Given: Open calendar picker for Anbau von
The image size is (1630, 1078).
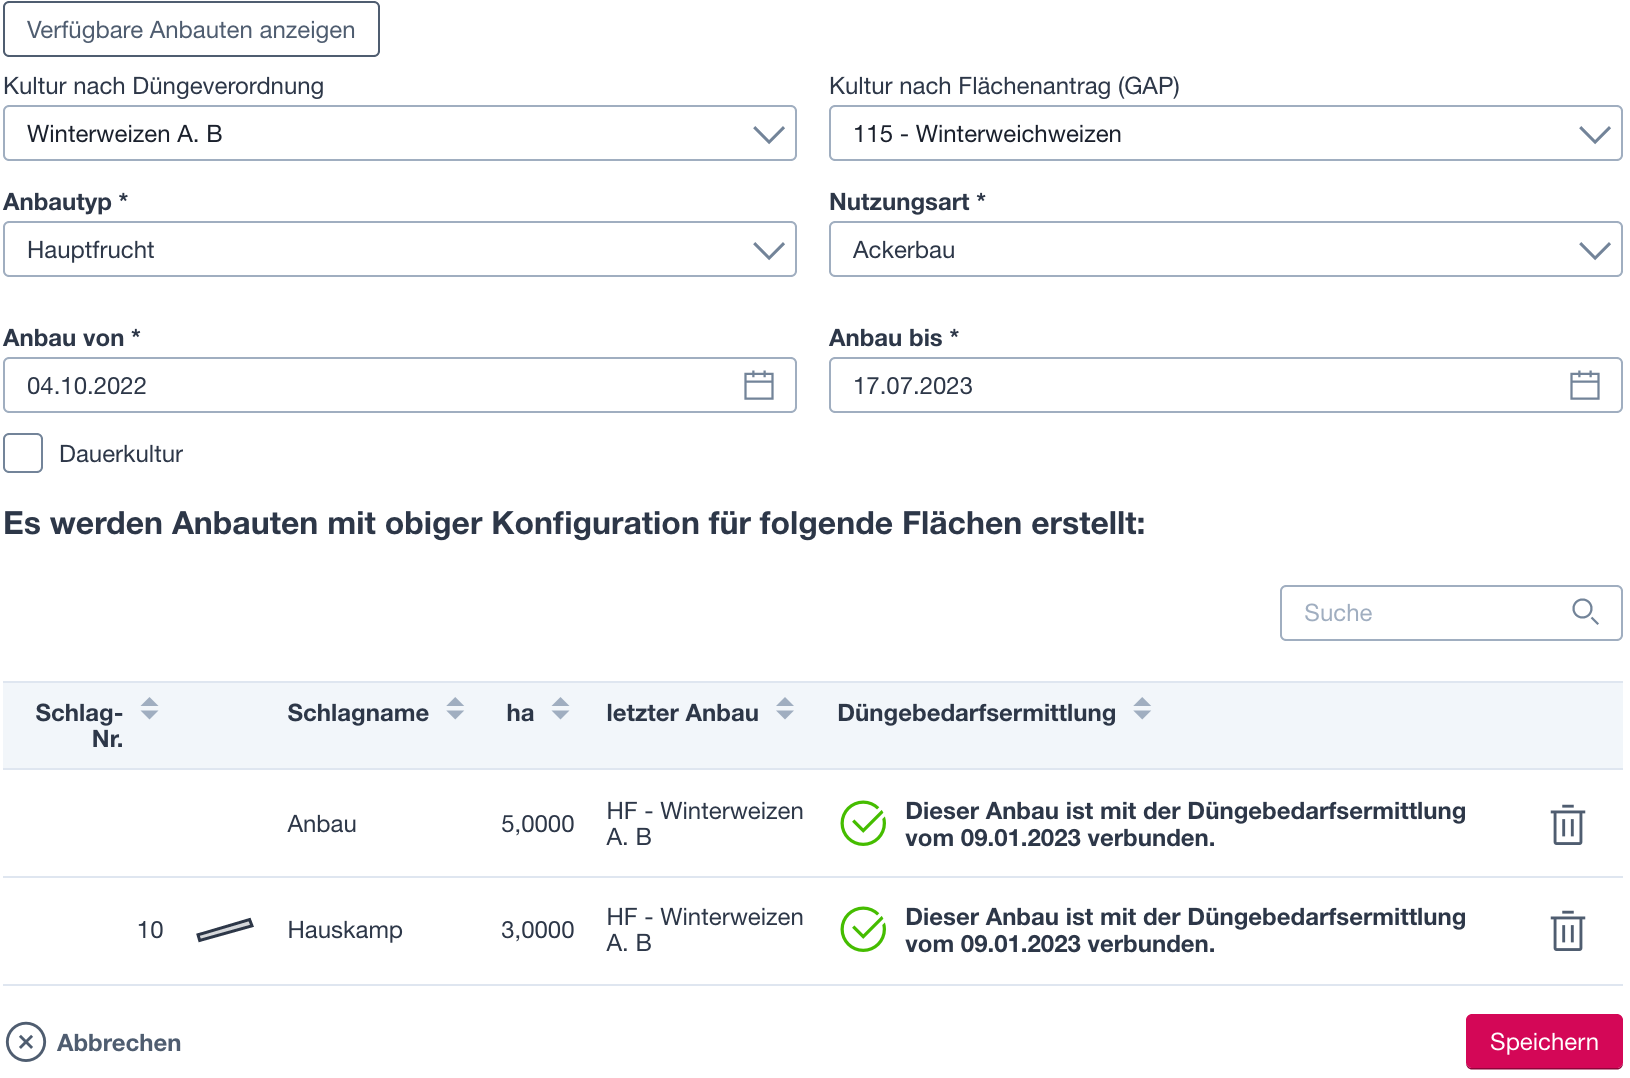Looking at the screenshot, I should coord(759,385).
